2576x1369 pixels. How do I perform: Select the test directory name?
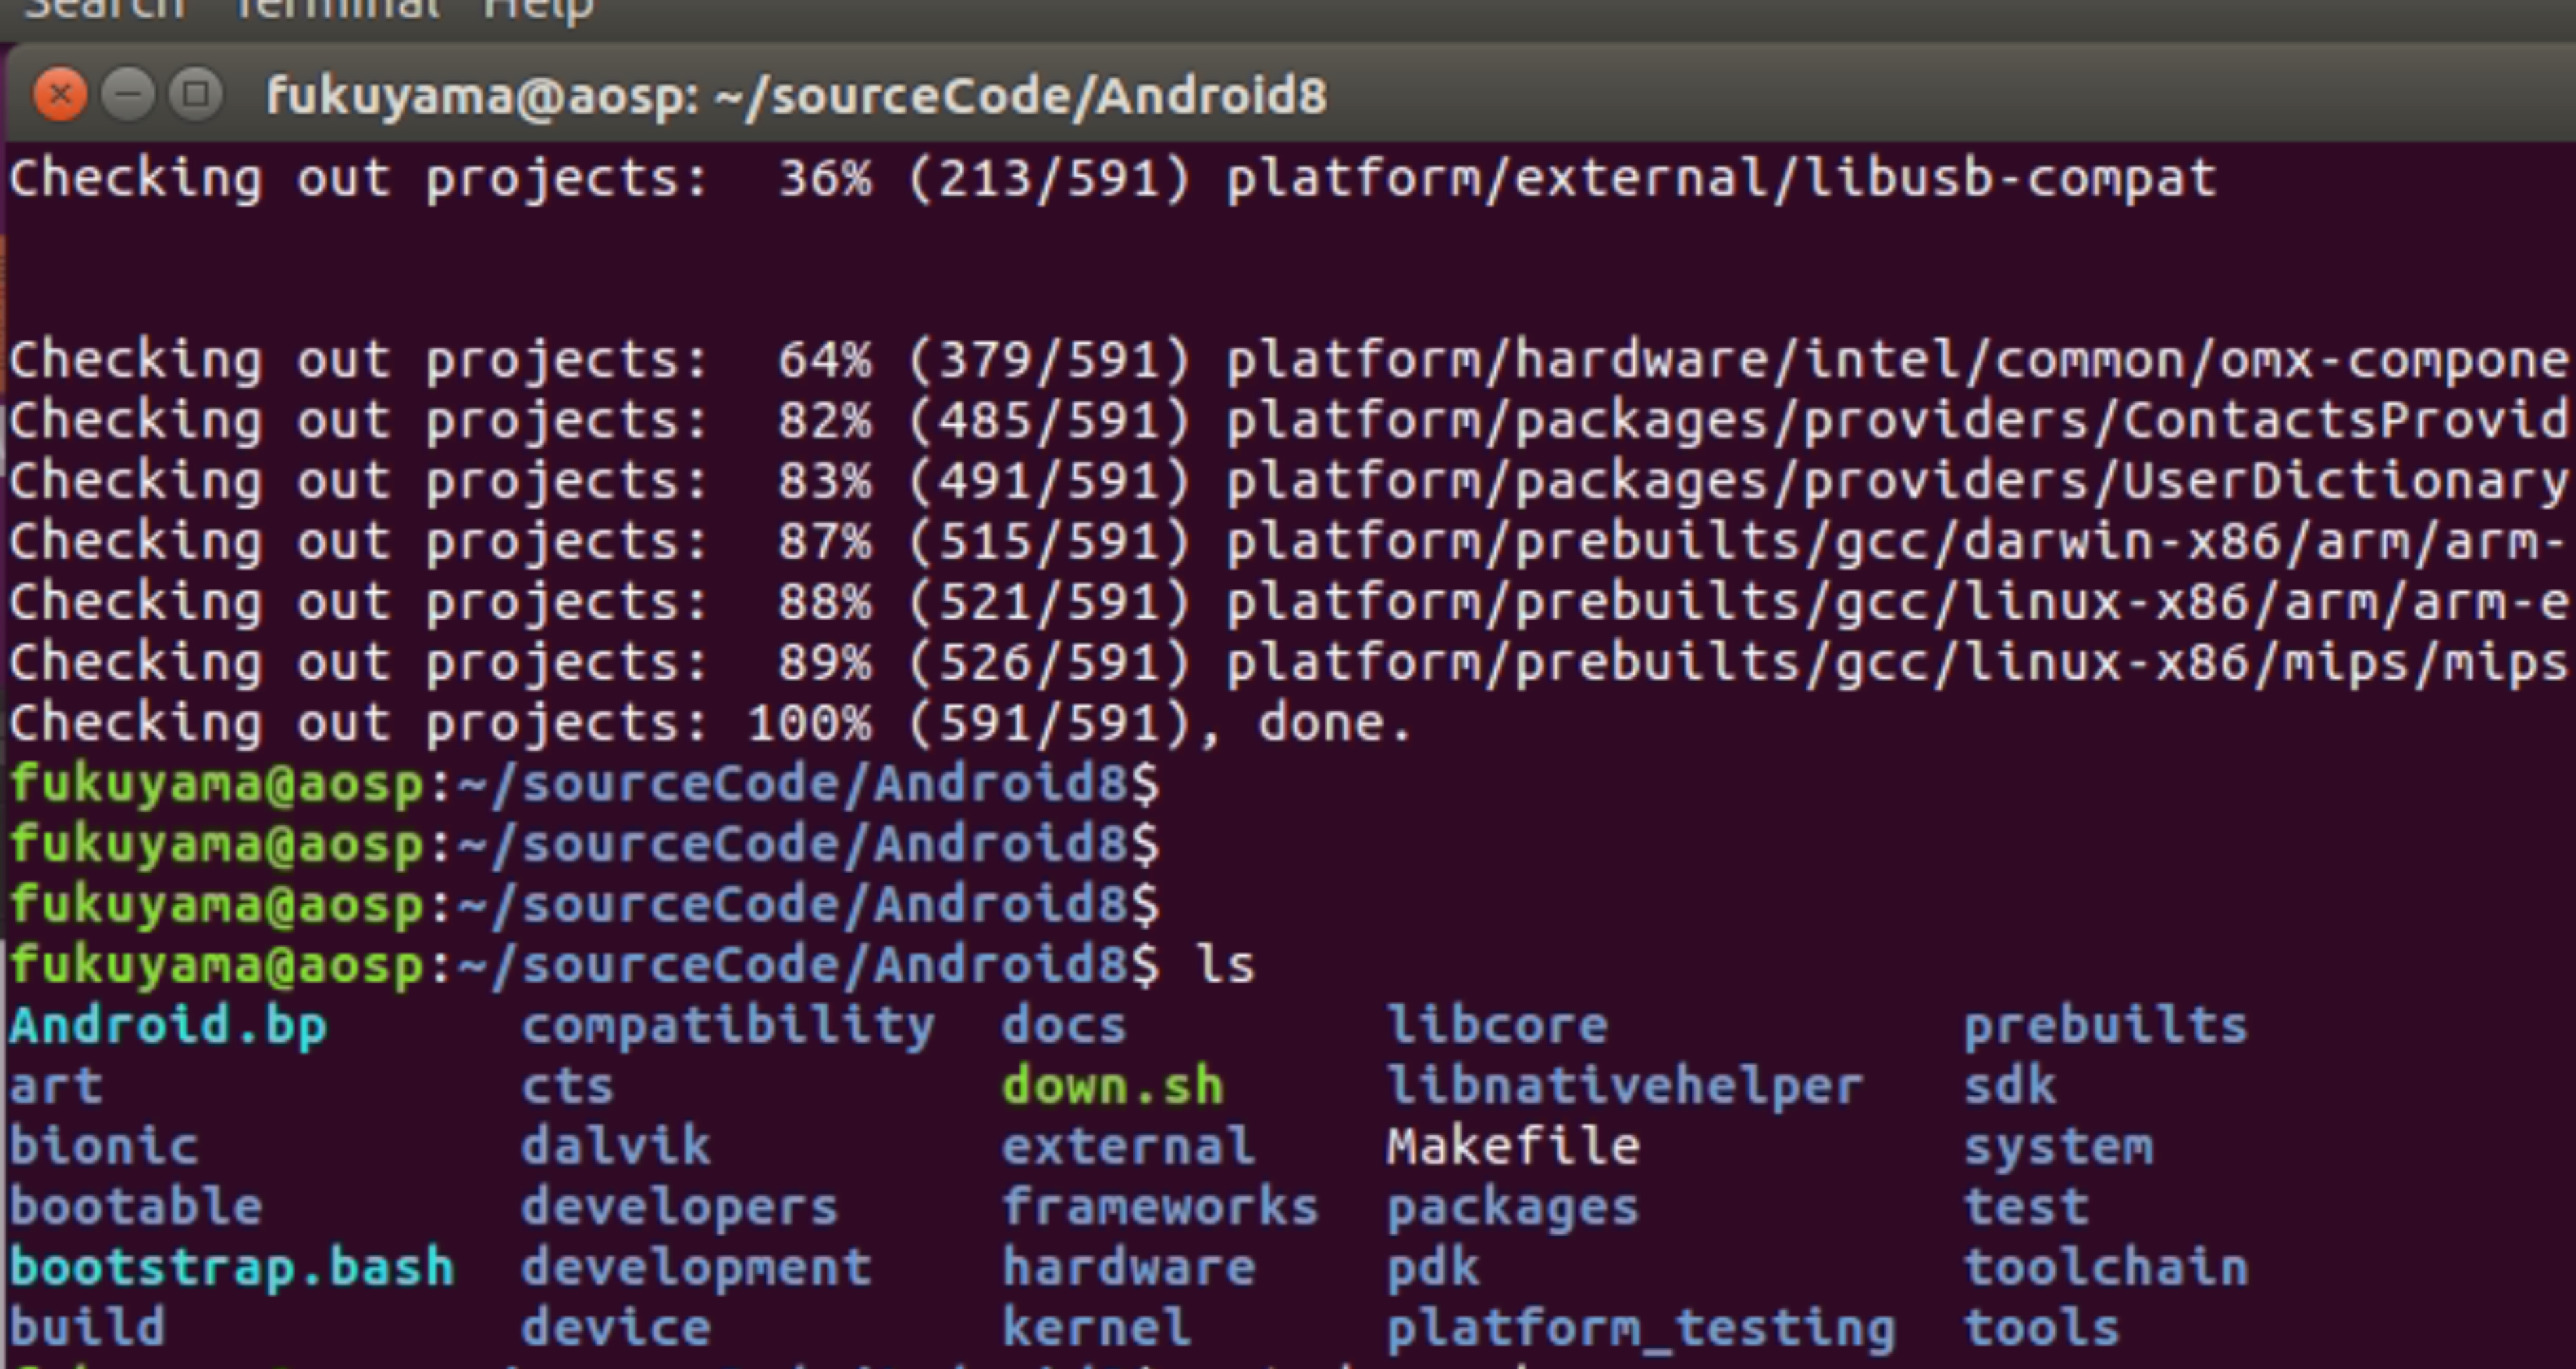[x=2026, y=1207]
